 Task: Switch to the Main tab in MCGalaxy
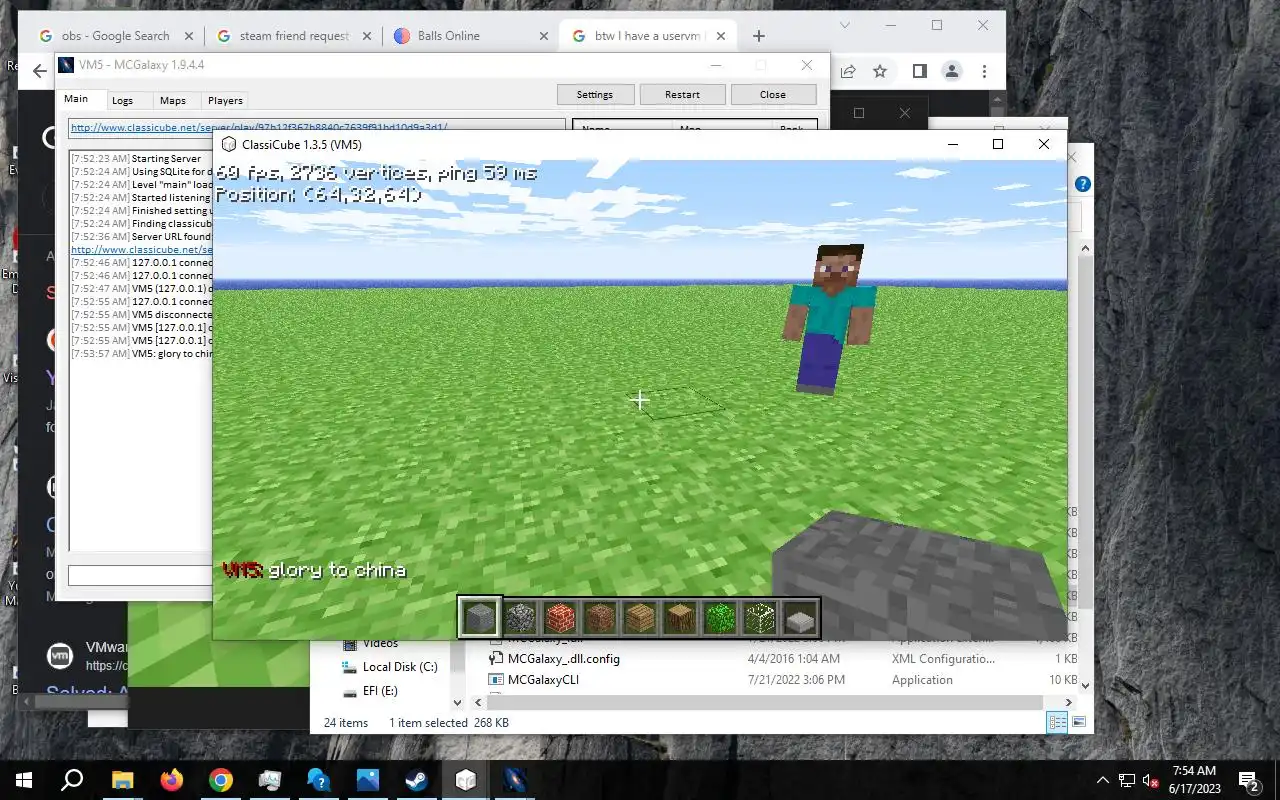(x=76, y=99)
